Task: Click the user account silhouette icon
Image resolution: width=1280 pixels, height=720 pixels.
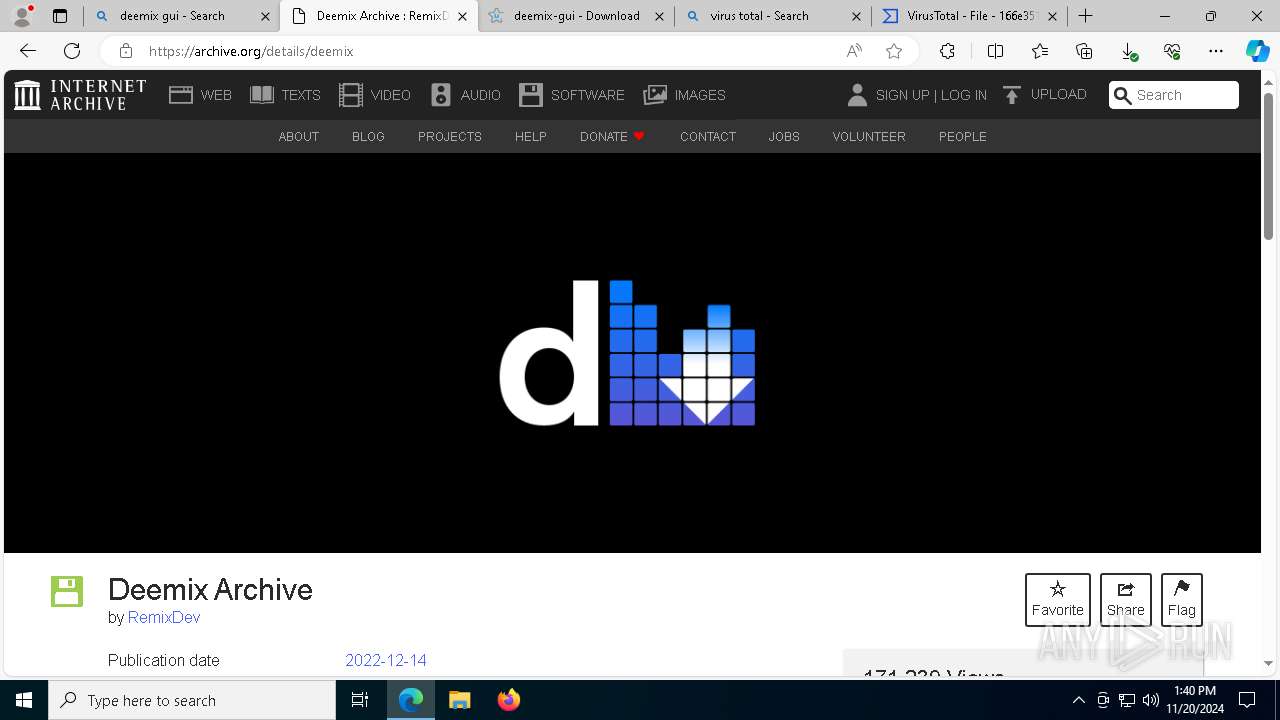Action: click(x=857, y=95)
